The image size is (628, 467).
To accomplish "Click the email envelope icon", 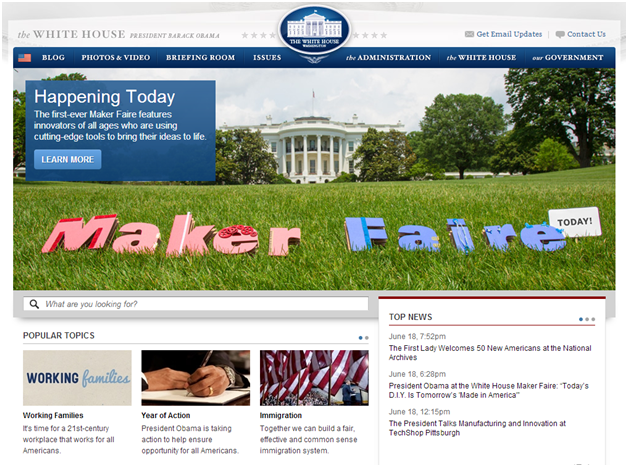I will click(469, 34).
